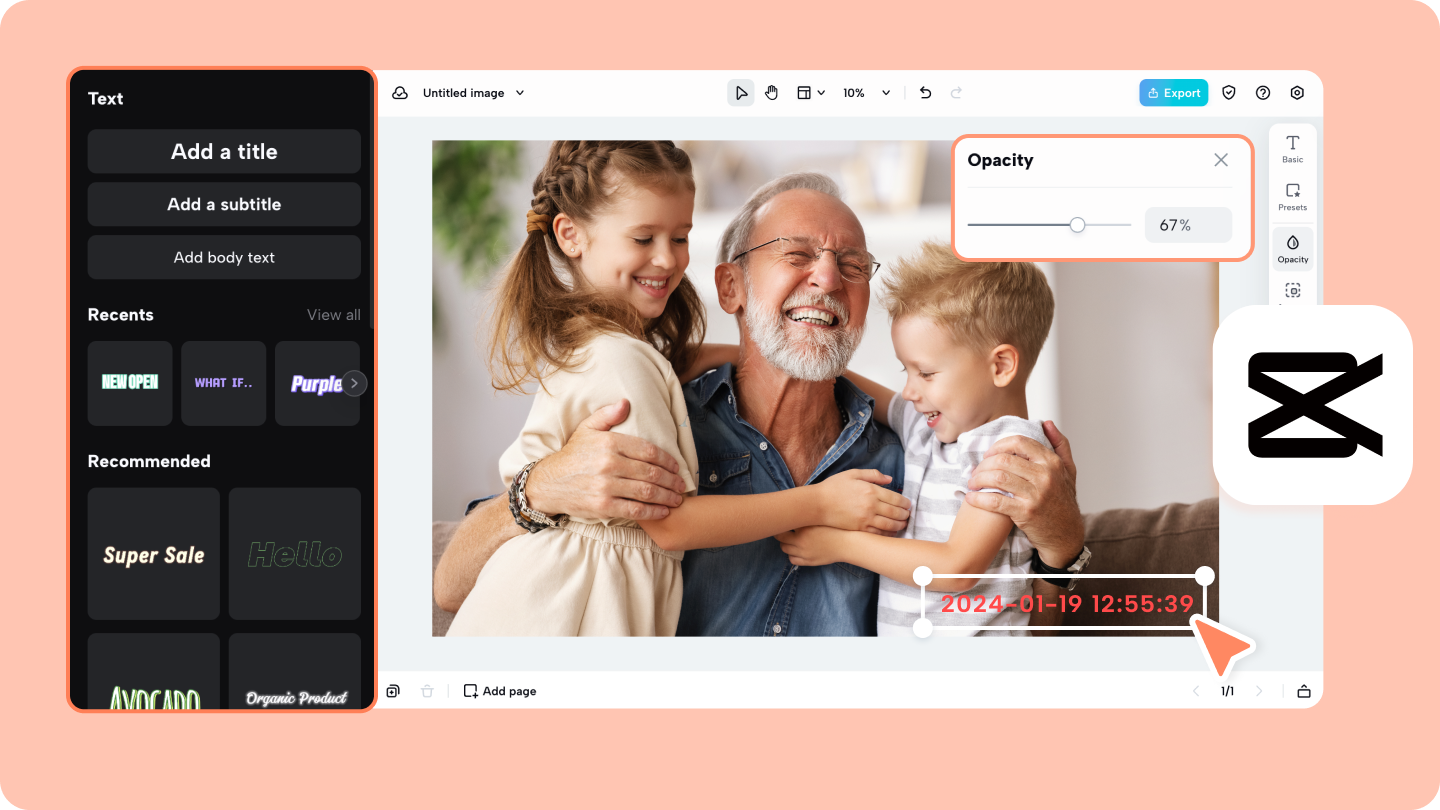The width and height of the screenshot is (1440, 810).
Task: Open the settings gear menu
Action: pyautogui.click(x=1297, y=92)
